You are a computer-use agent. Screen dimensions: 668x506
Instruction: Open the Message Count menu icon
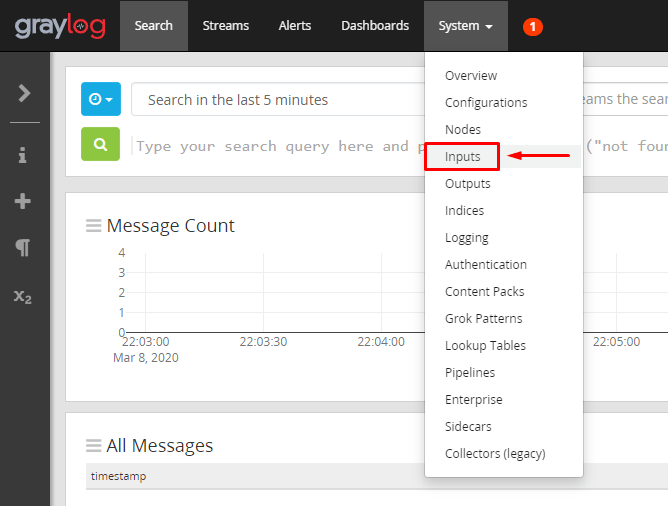94,226
